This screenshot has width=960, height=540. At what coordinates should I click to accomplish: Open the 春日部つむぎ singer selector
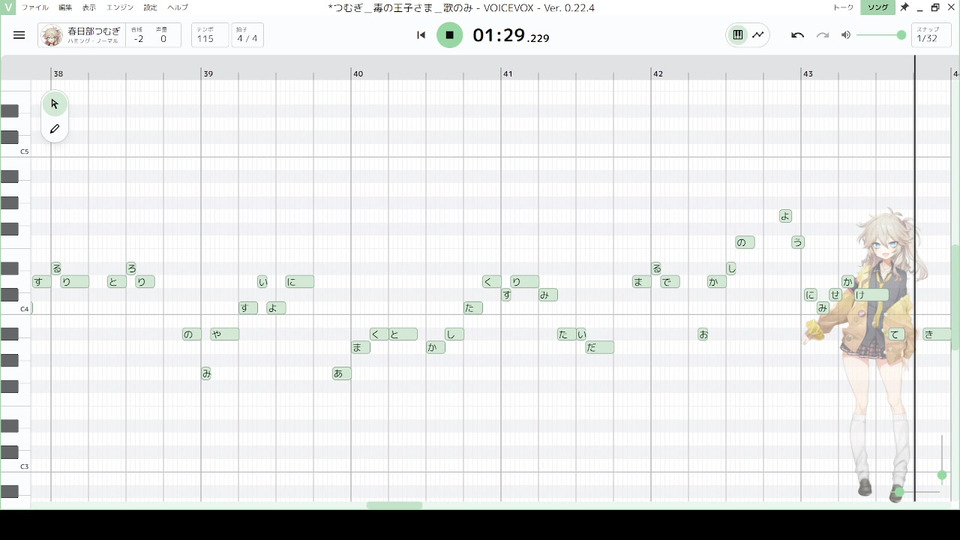click(x=81, y=35)
